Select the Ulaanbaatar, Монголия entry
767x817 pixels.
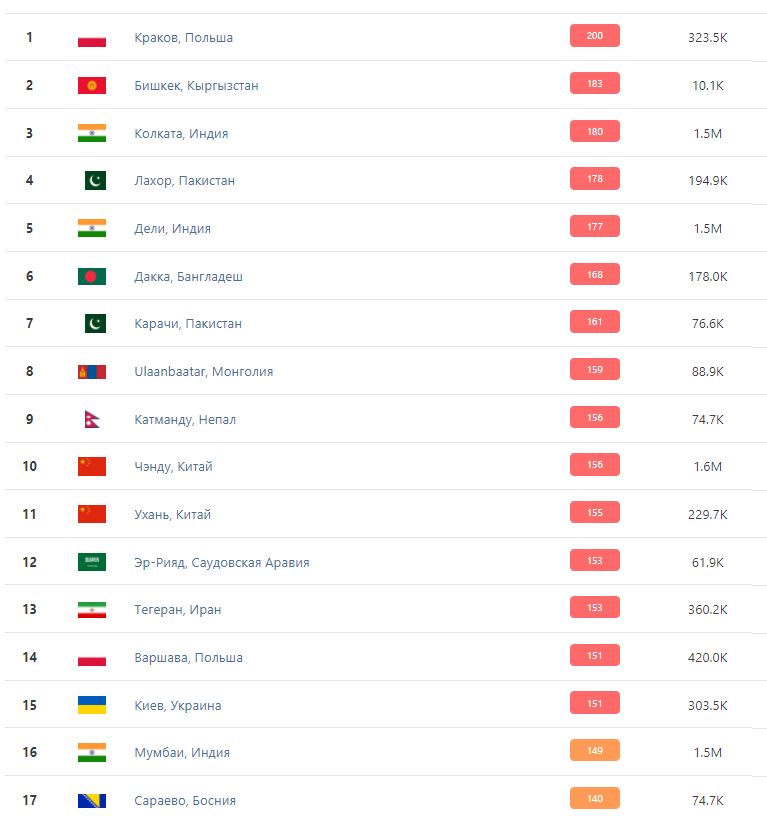click(203, 372)
